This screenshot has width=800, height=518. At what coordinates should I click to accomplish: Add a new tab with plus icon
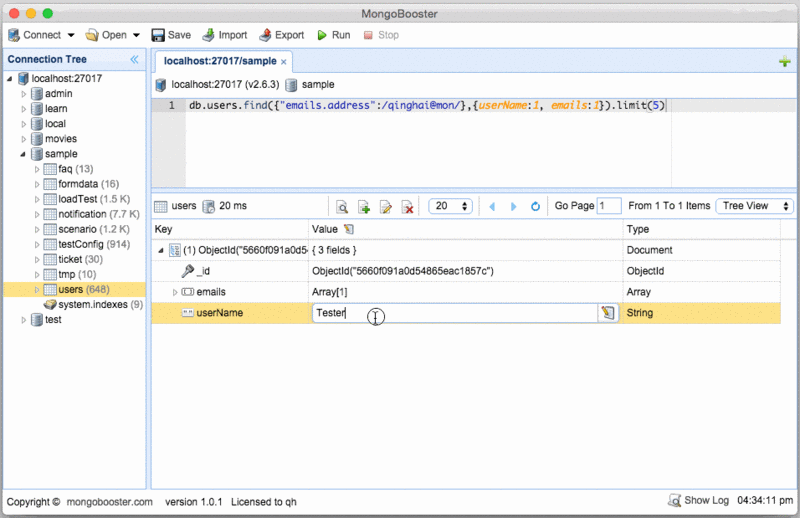784,62
